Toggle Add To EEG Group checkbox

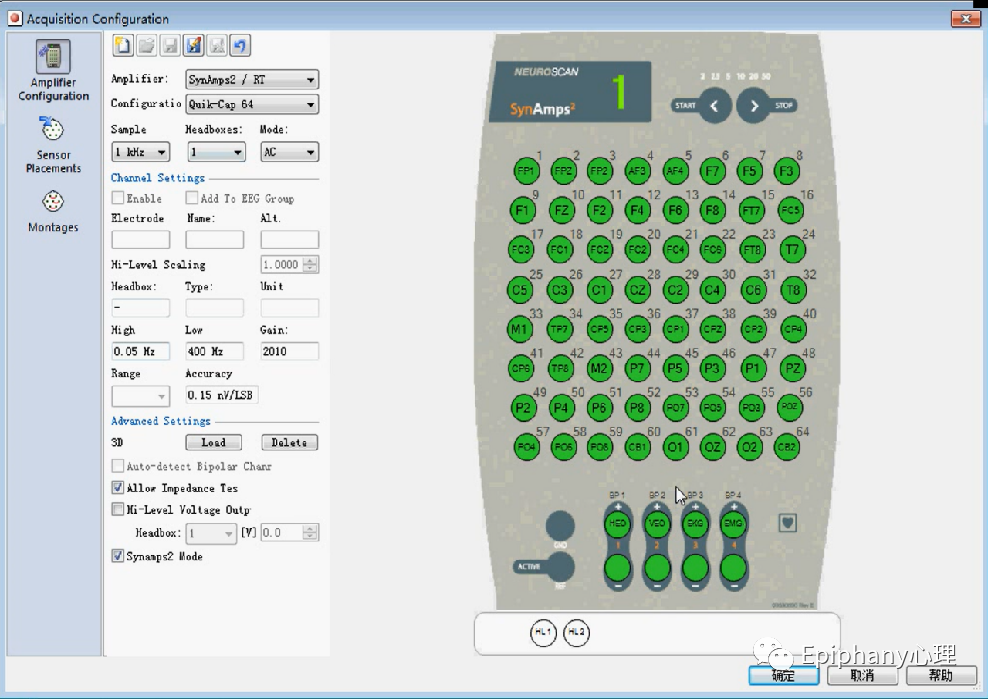[192, 198]
